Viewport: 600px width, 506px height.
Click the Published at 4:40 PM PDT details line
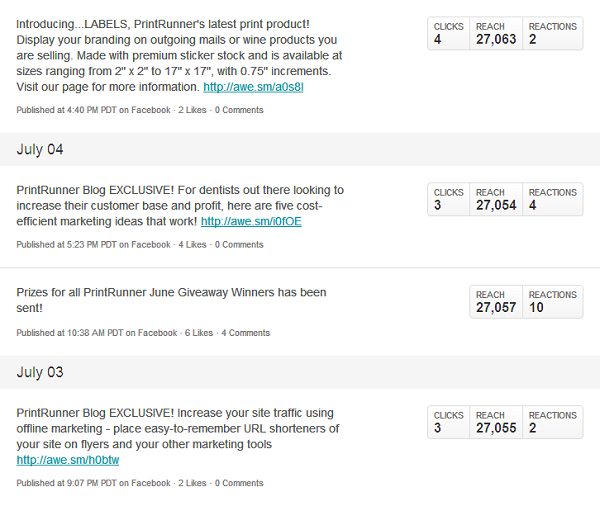tap(140, 110)
